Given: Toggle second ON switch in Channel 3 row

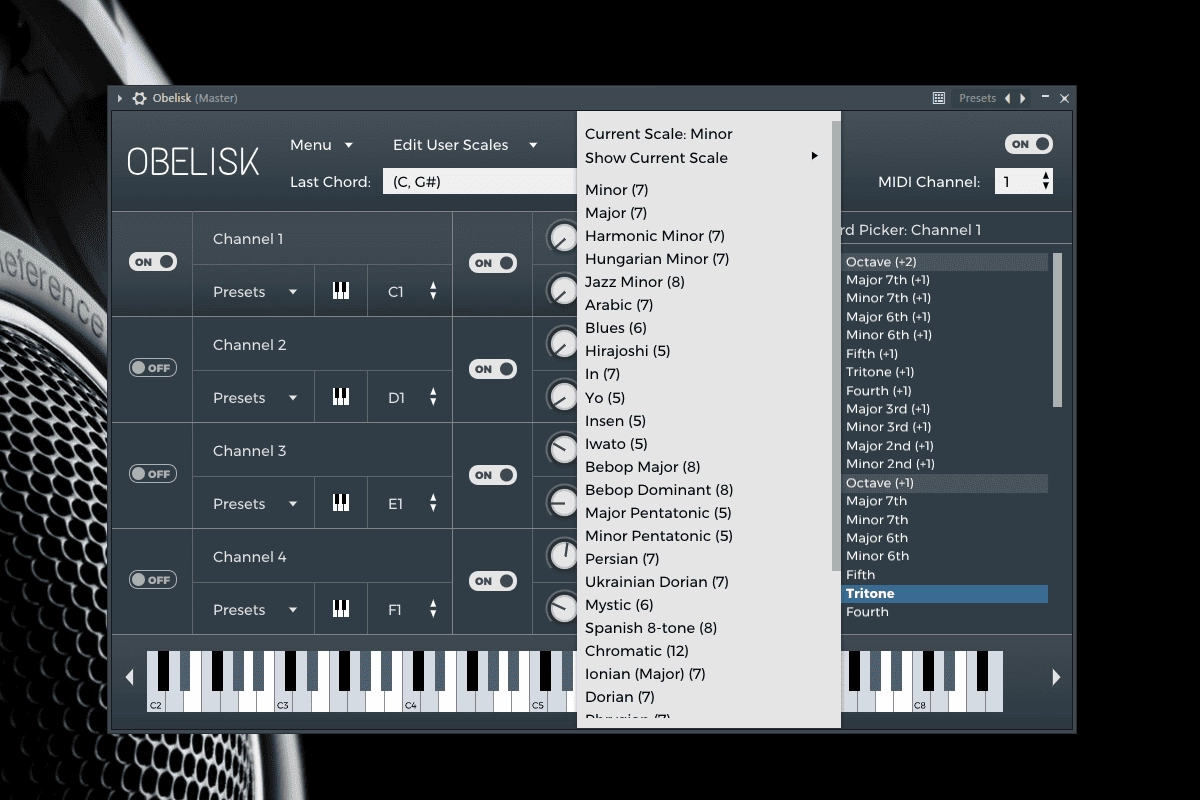Looking at the screenshot, I should coord(493,475).
